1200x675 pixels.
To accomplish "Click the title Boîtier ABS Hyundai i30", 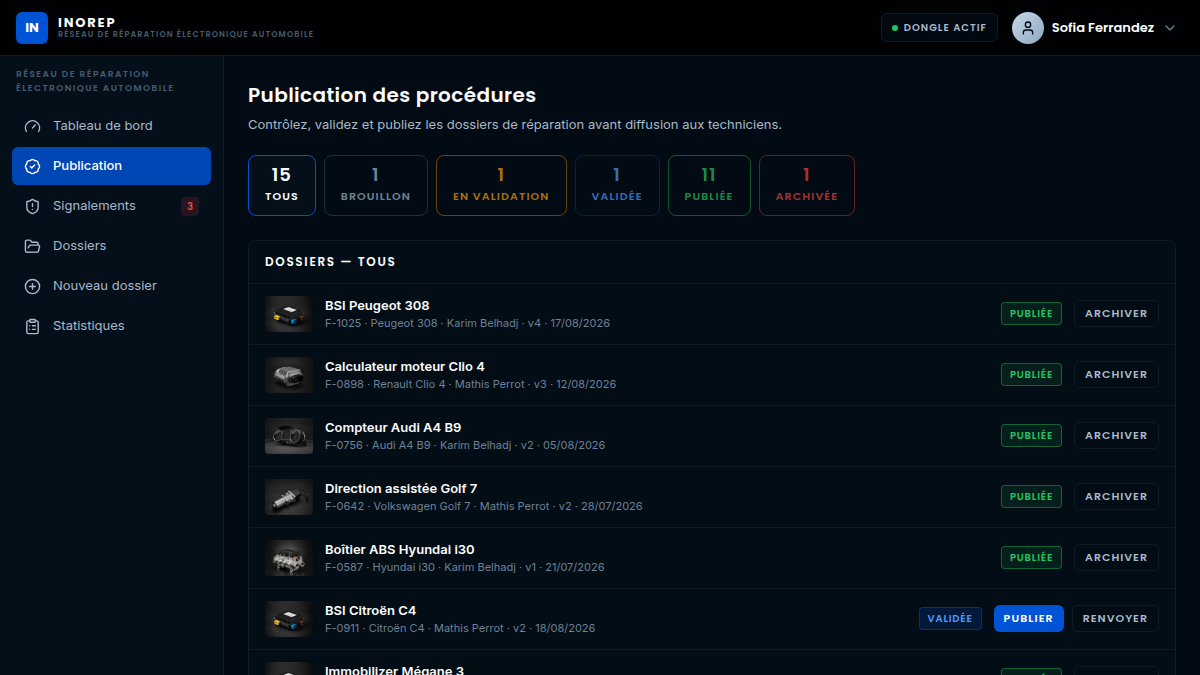I will (400, 550).
